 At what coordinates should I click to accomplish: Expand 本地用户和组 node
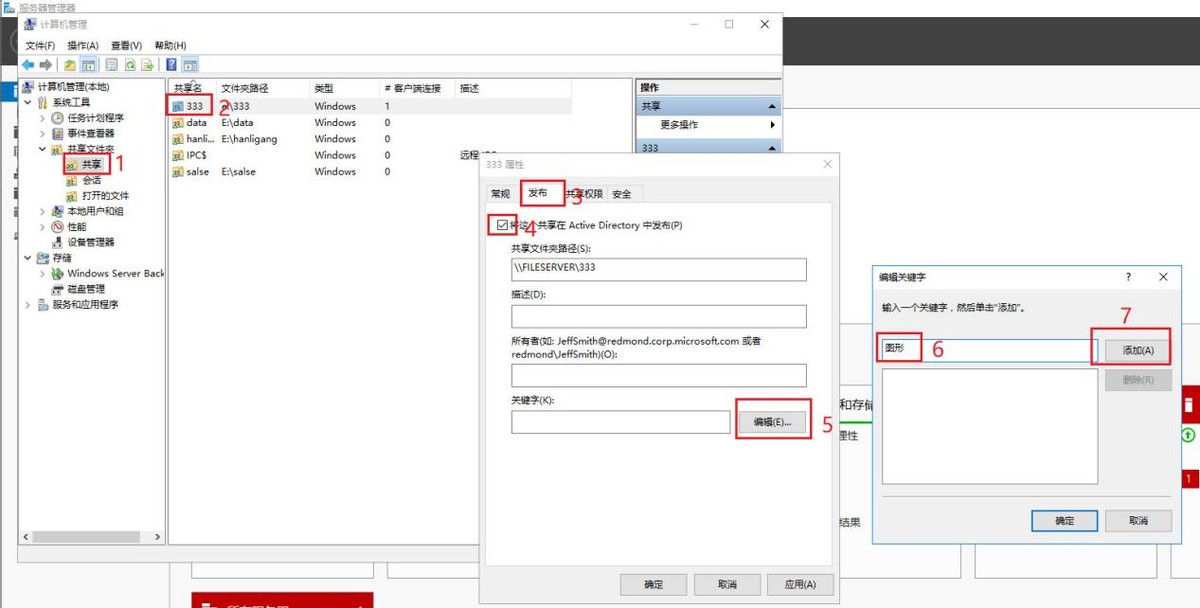[x=41, y=209]
